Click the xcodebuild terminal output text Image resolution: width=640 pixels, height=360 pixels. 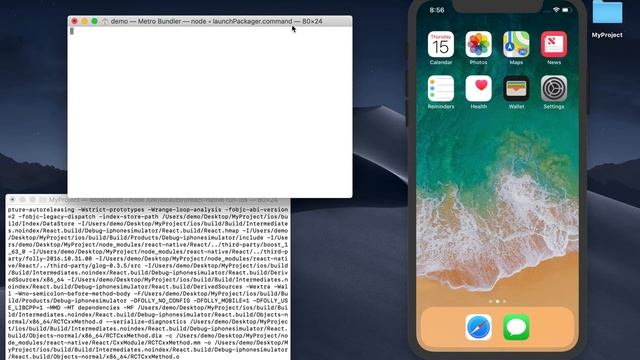[x=148, y=283]
